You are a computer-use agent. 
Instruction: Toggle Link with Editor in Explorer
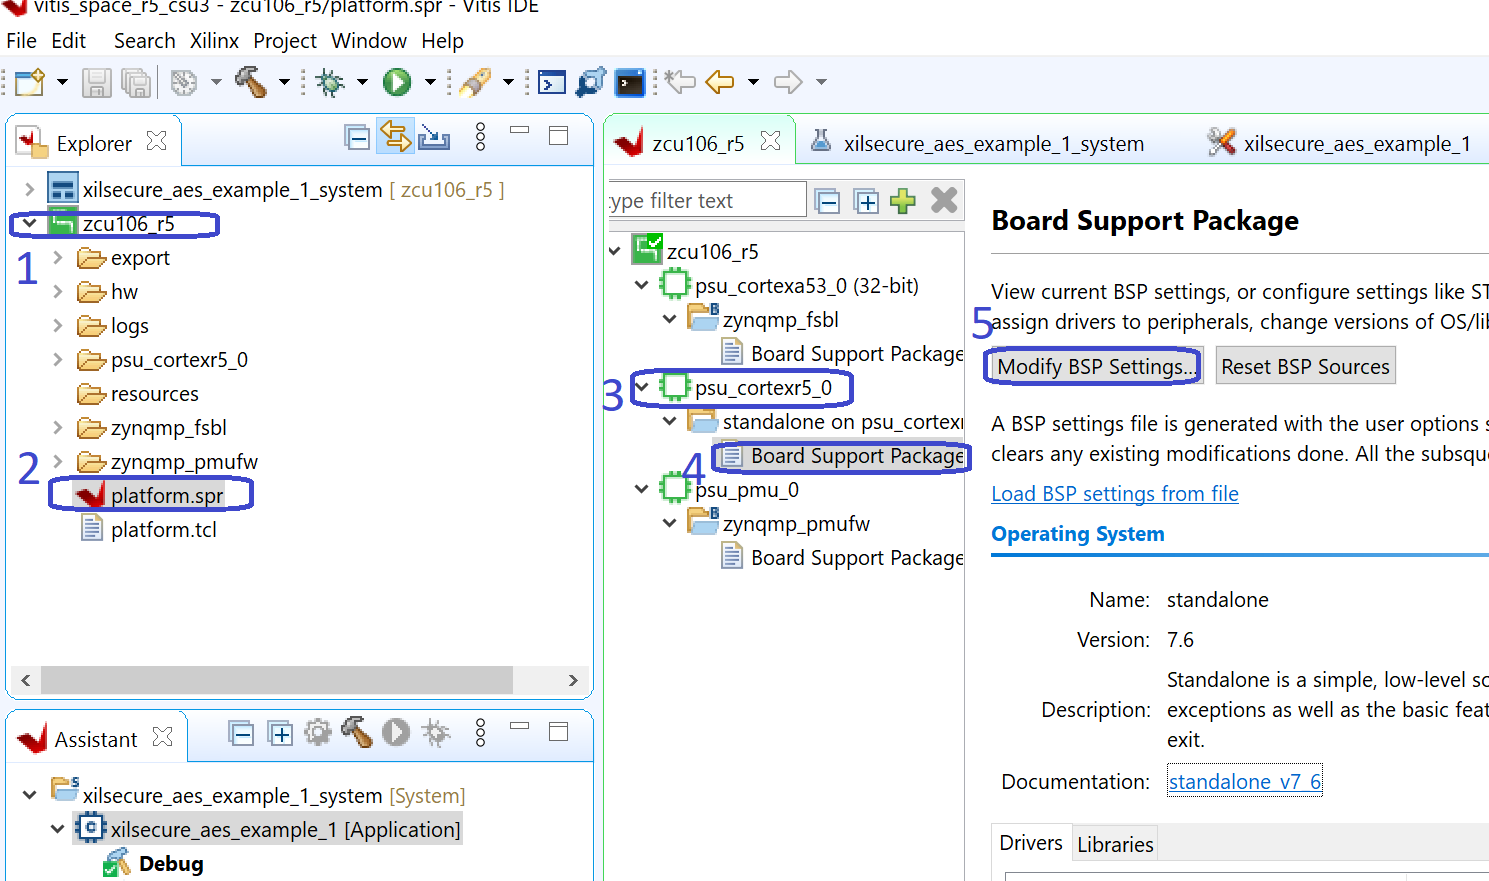point(396,136)
